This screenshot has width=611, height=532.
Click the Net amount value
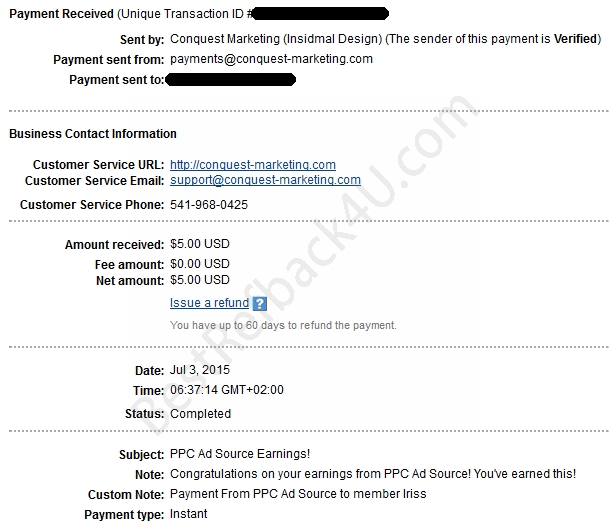click(x=200, y=280)
